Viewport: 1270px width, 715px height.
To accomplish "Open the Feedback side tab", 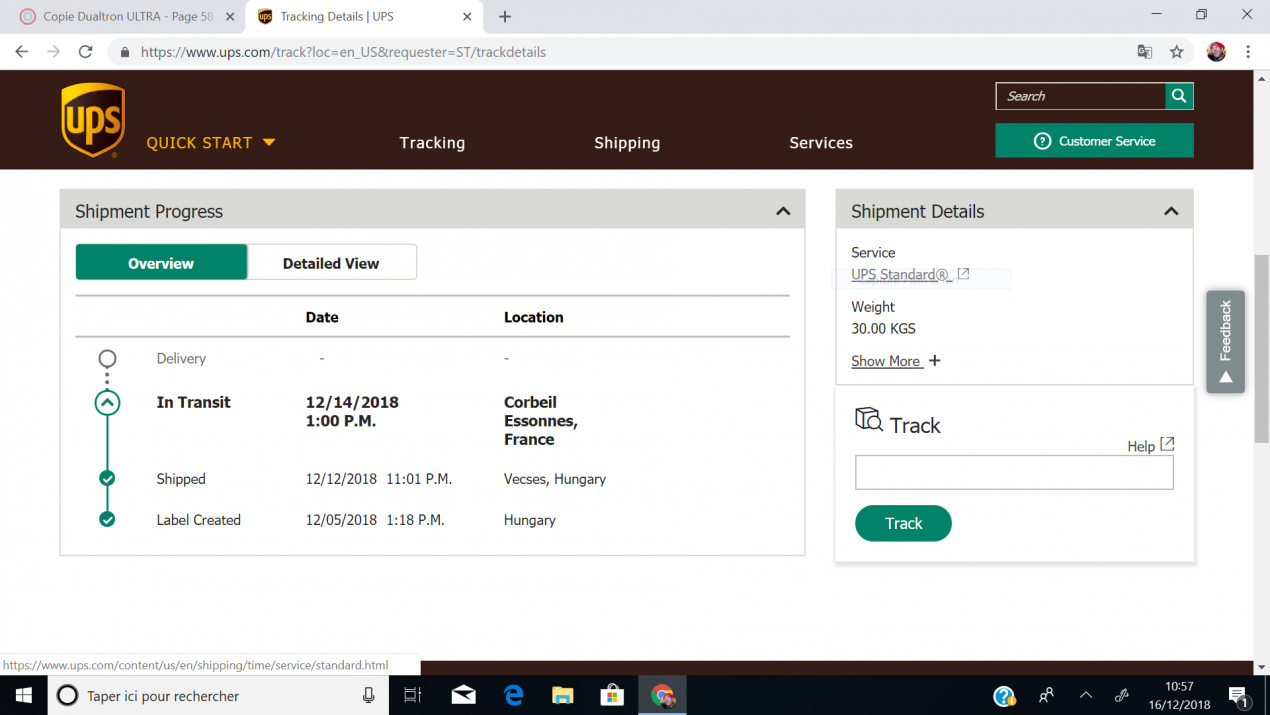I will [x=1225, y=342].
